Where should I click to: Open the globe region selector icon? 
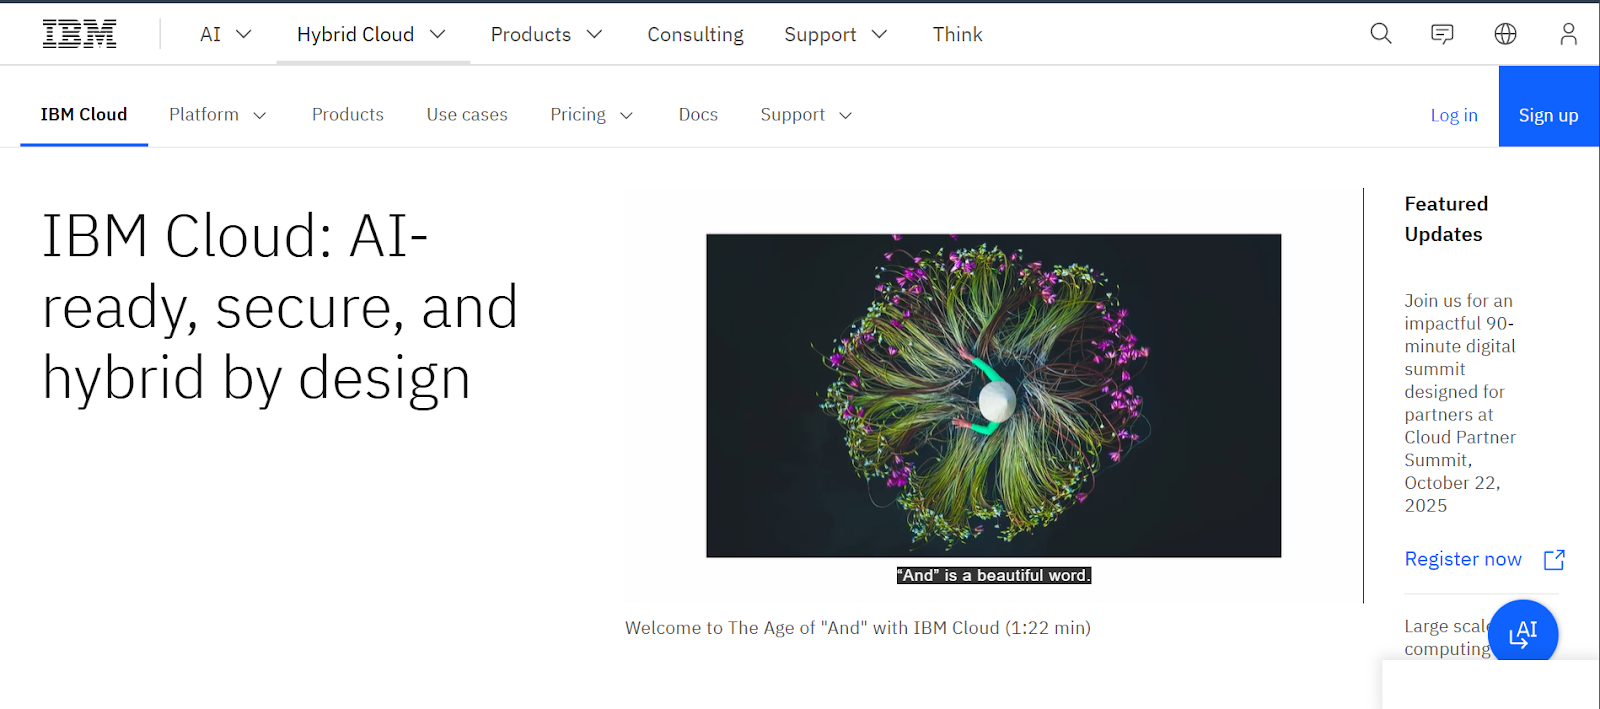[x=1505, y=34]
